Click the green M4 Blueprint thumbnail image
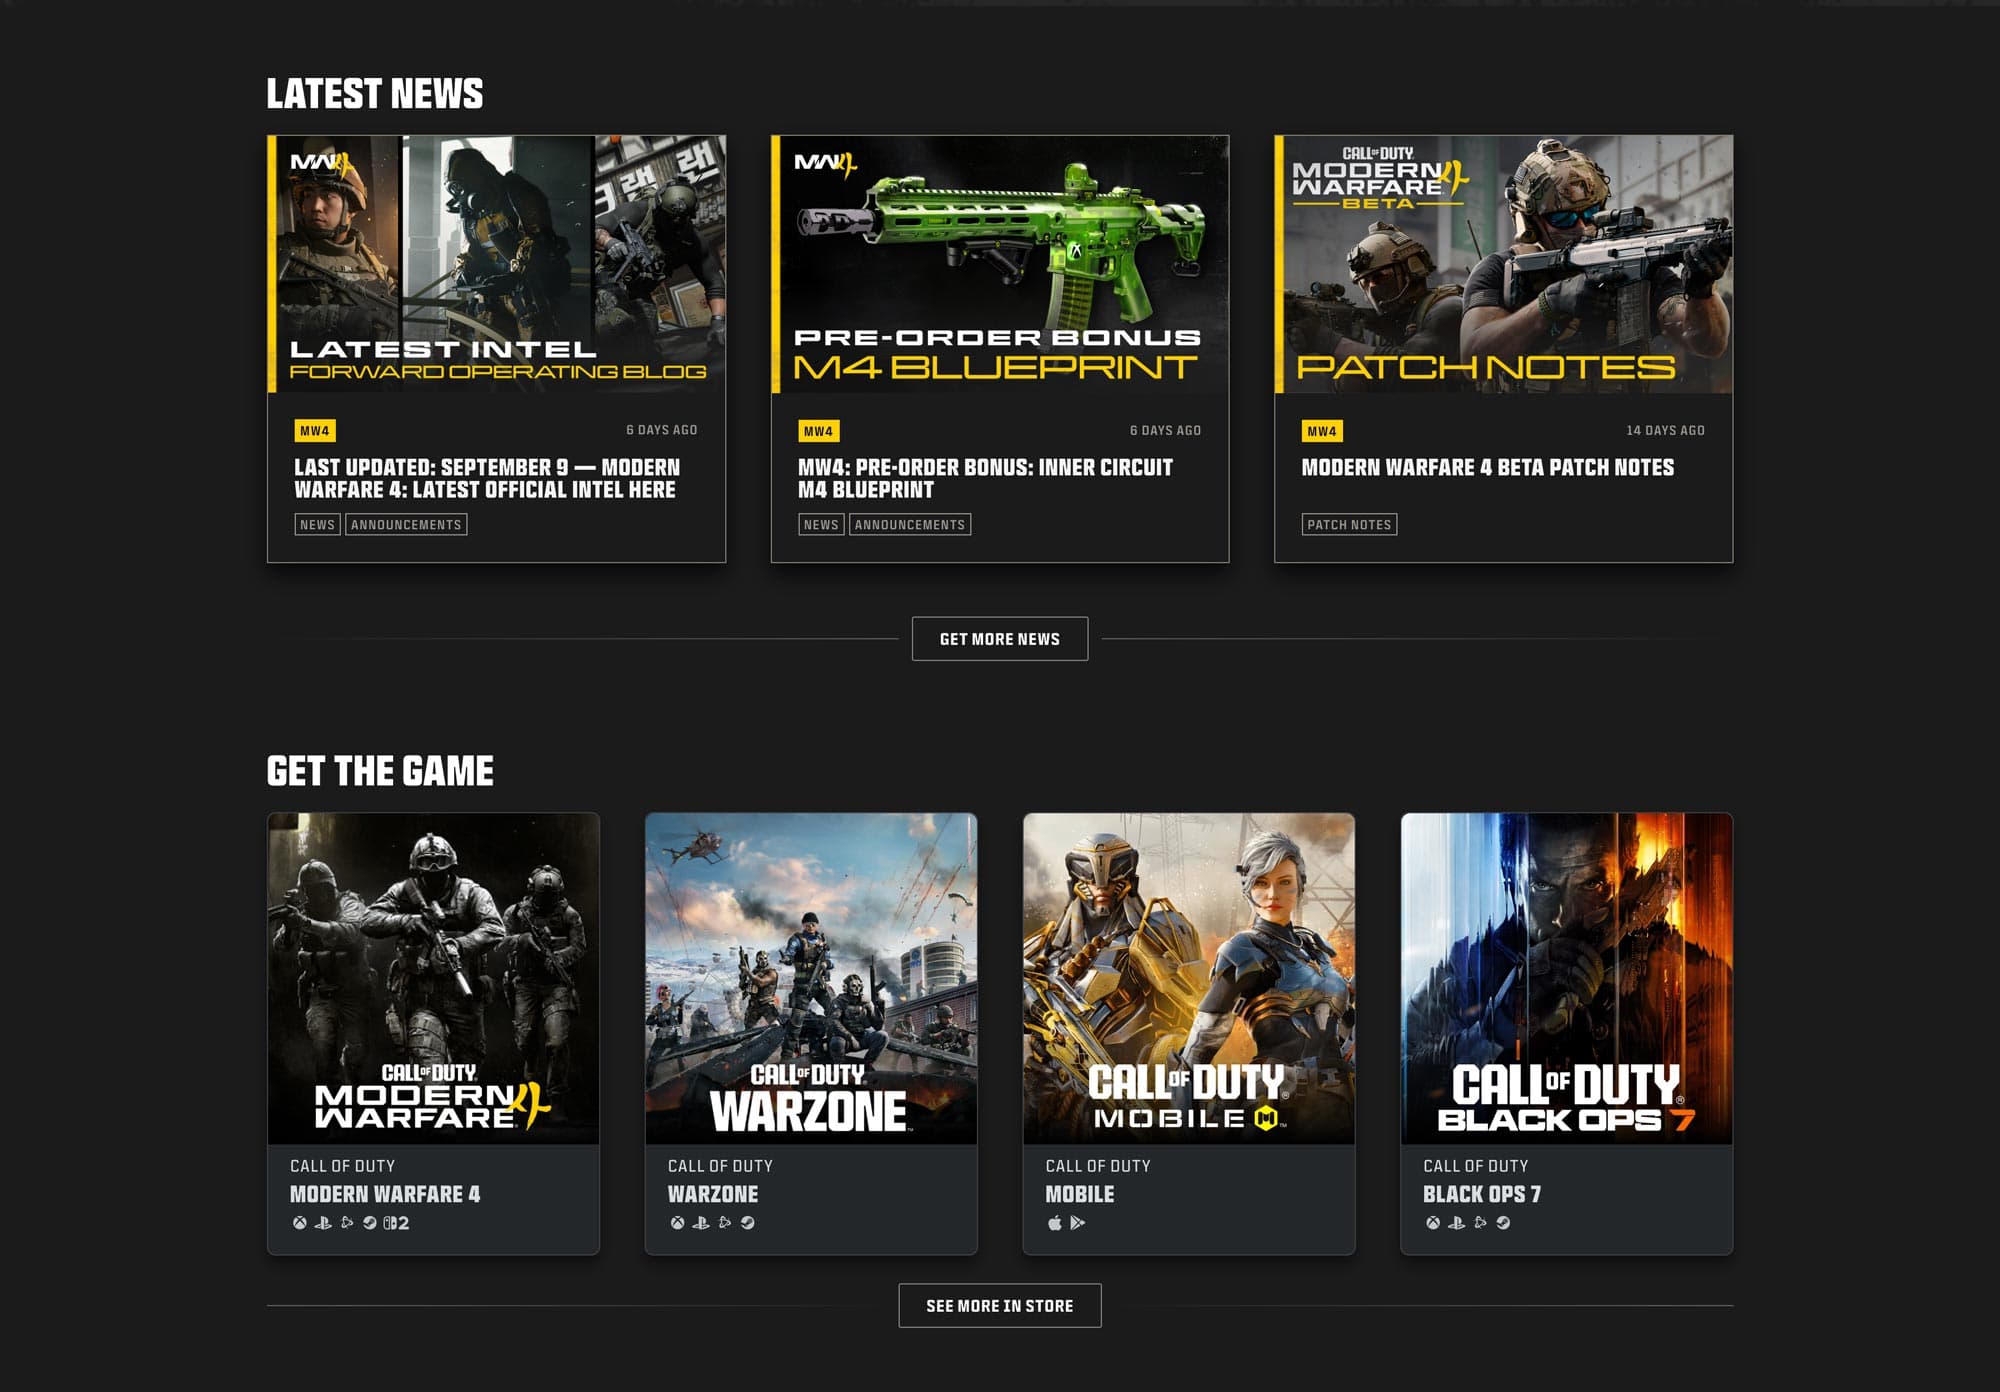Screen dimensions: 2000x1392 [1000, 264]
